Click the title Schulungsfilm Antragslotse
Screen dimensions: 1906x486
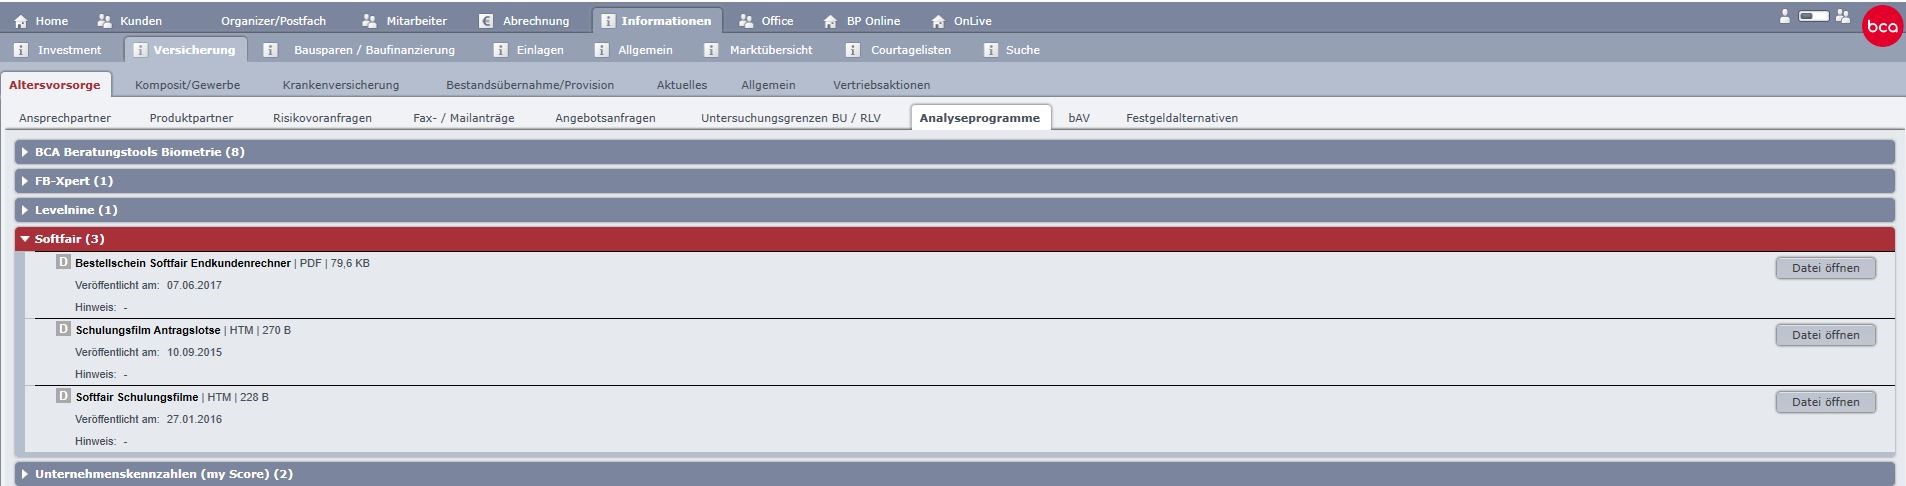click(148, 330)
